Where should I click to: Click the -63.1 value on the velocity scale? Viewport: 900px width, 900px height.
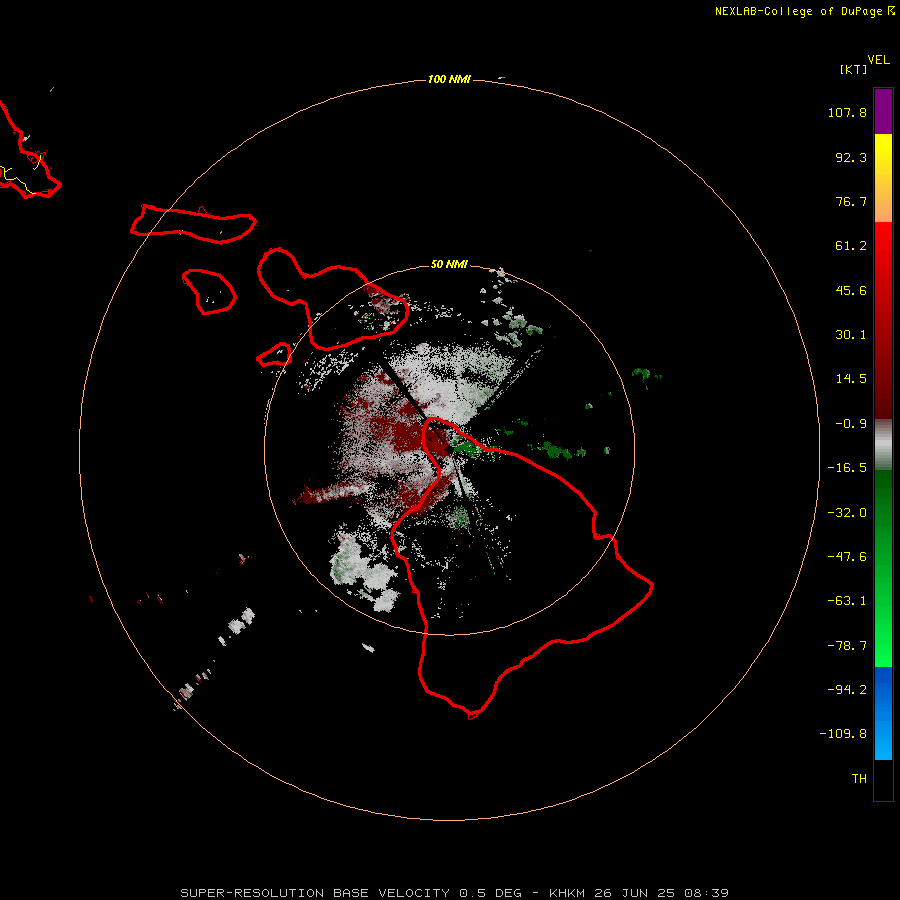click(x=847, y=601)
